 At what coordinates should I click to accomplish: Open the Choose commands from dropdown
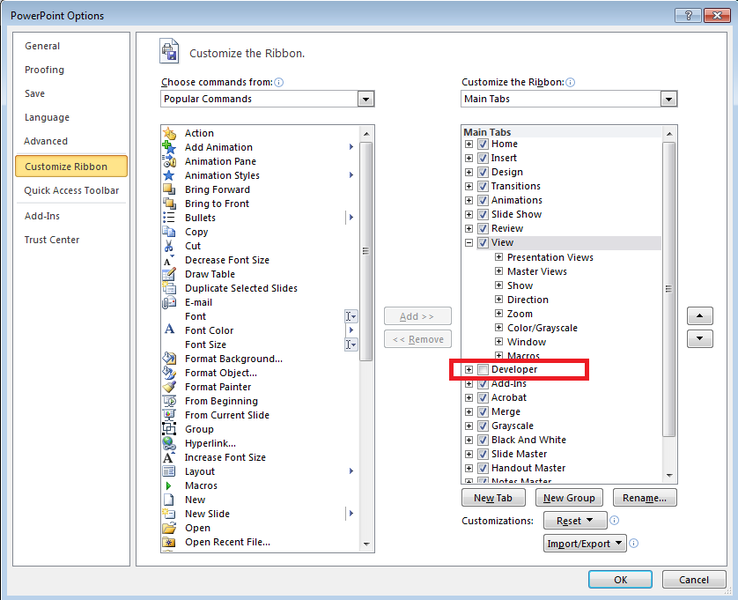click(x=366, y=99)
